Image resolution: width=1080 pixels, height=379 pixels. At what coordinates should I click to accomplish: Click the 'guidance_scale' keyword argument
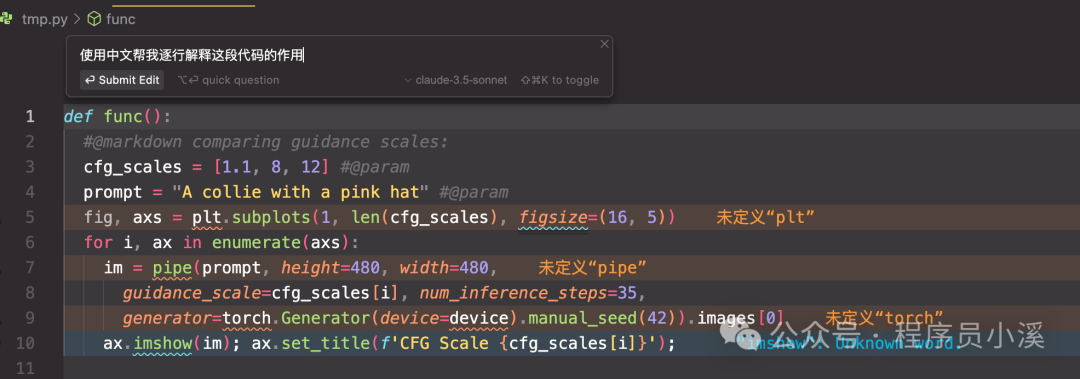[x=191, y=293]
